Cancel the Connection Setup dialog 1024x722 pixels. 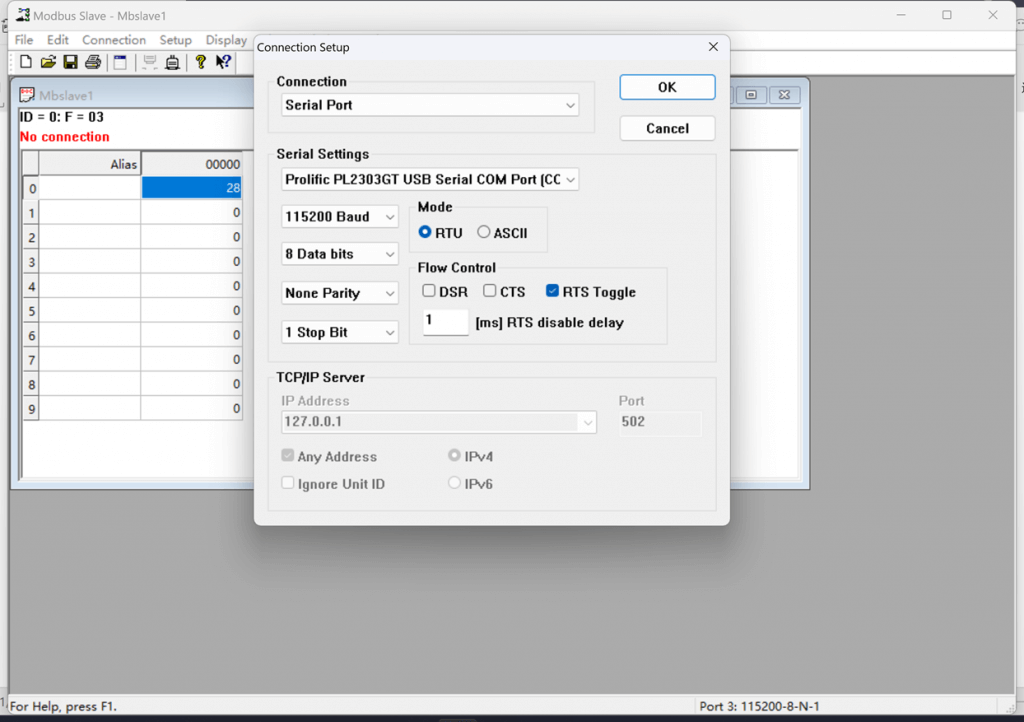coord(667,128)
